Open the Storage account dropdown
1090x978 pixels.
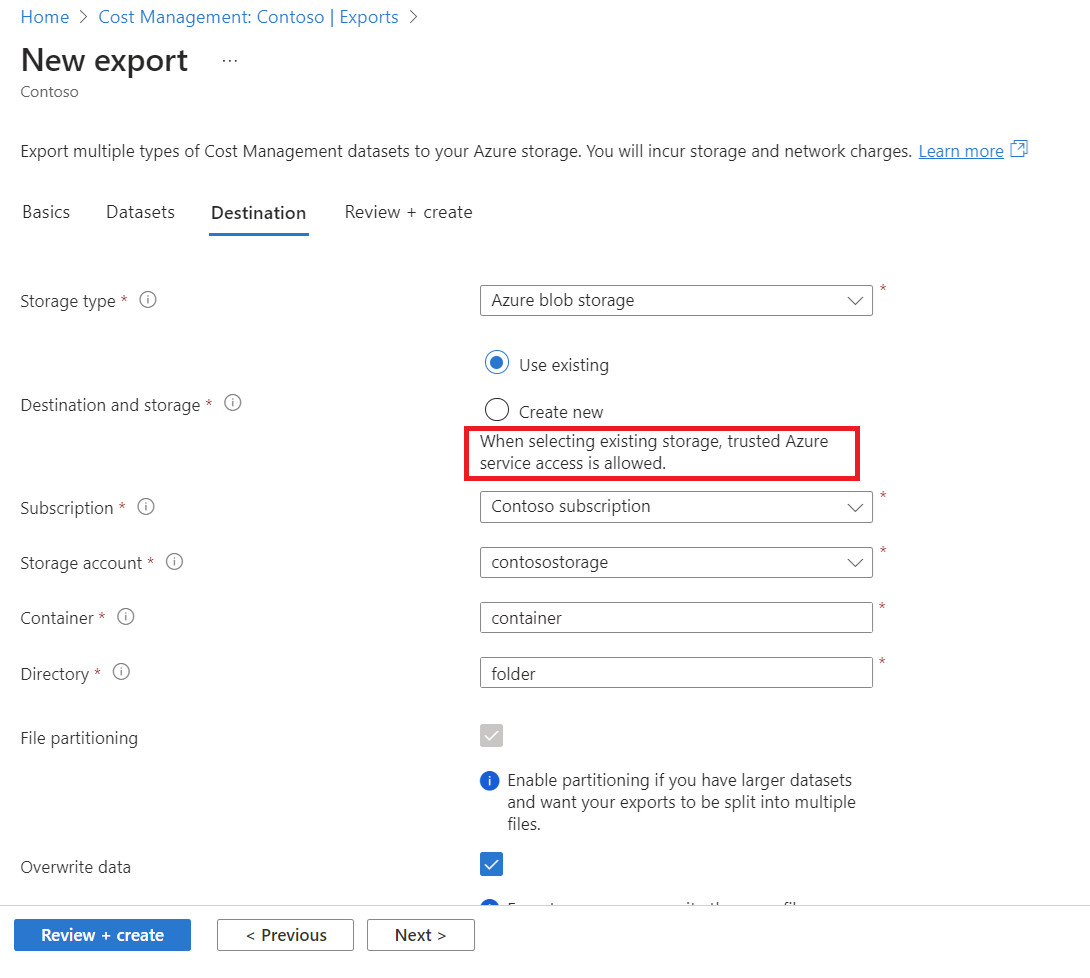[x=676, y=562]
